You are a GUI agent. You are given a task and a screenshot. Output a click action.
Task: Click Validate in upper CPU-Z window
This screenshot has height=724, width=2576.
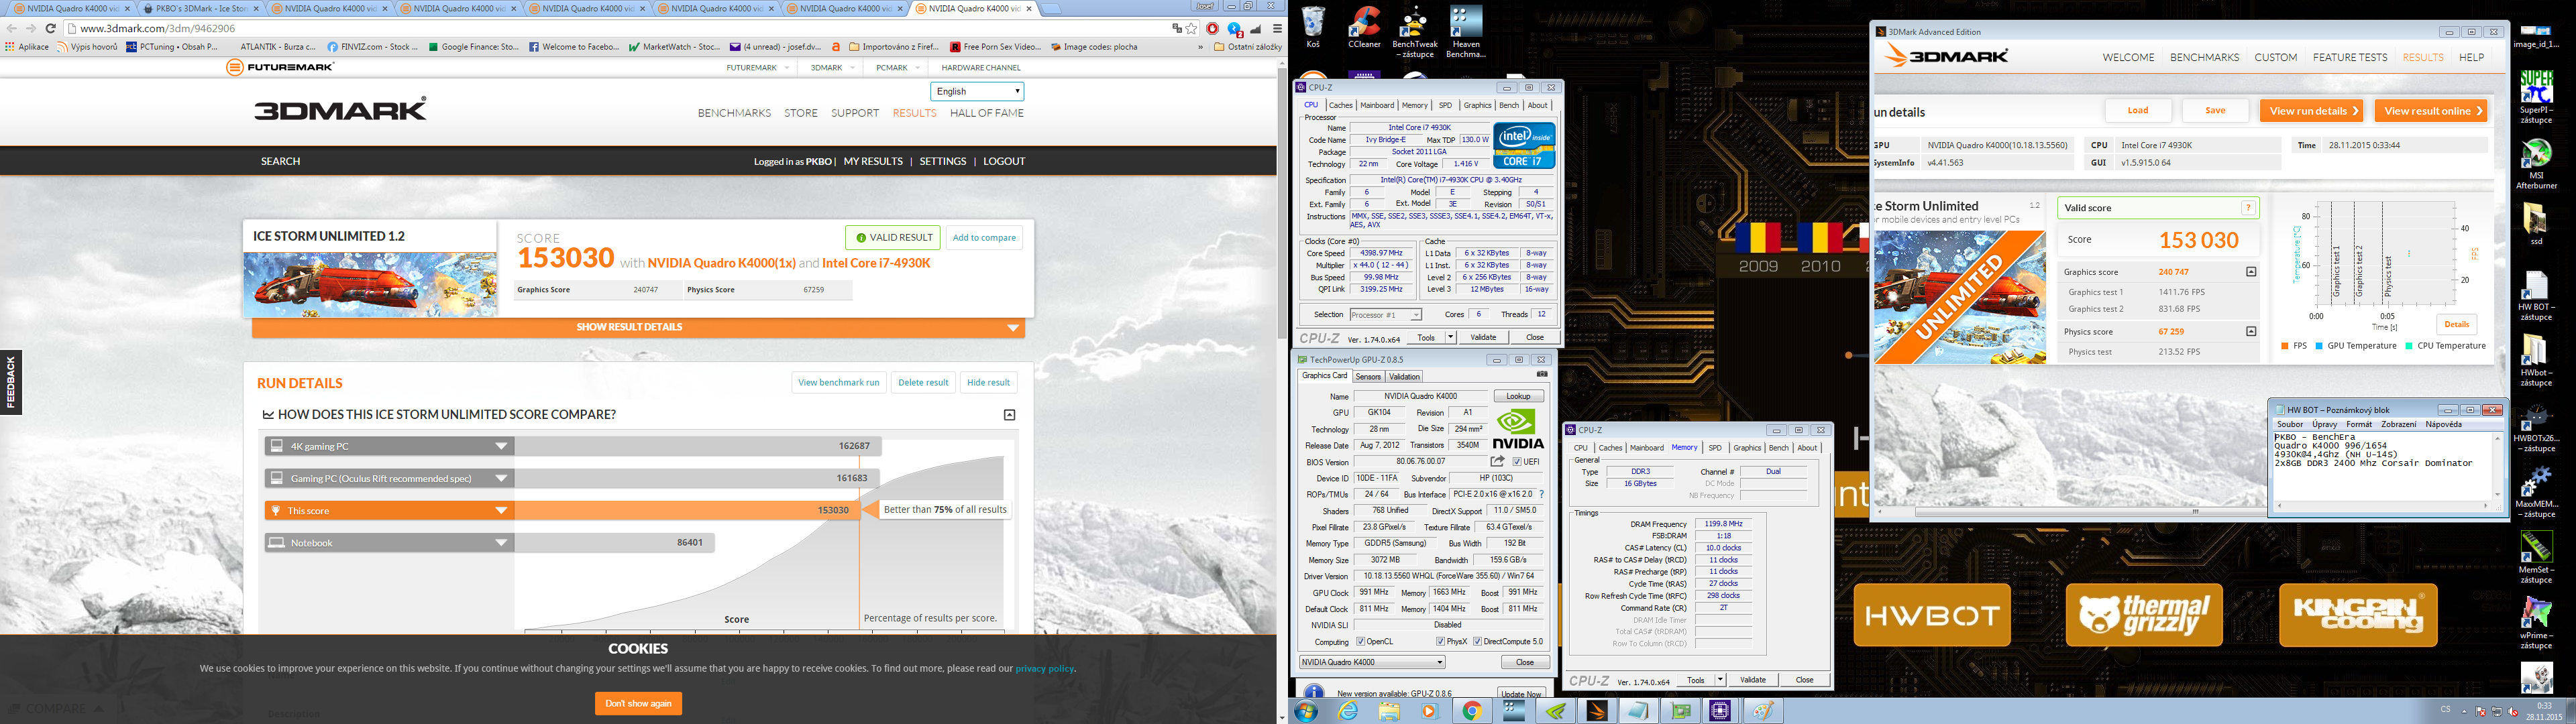1483,337
